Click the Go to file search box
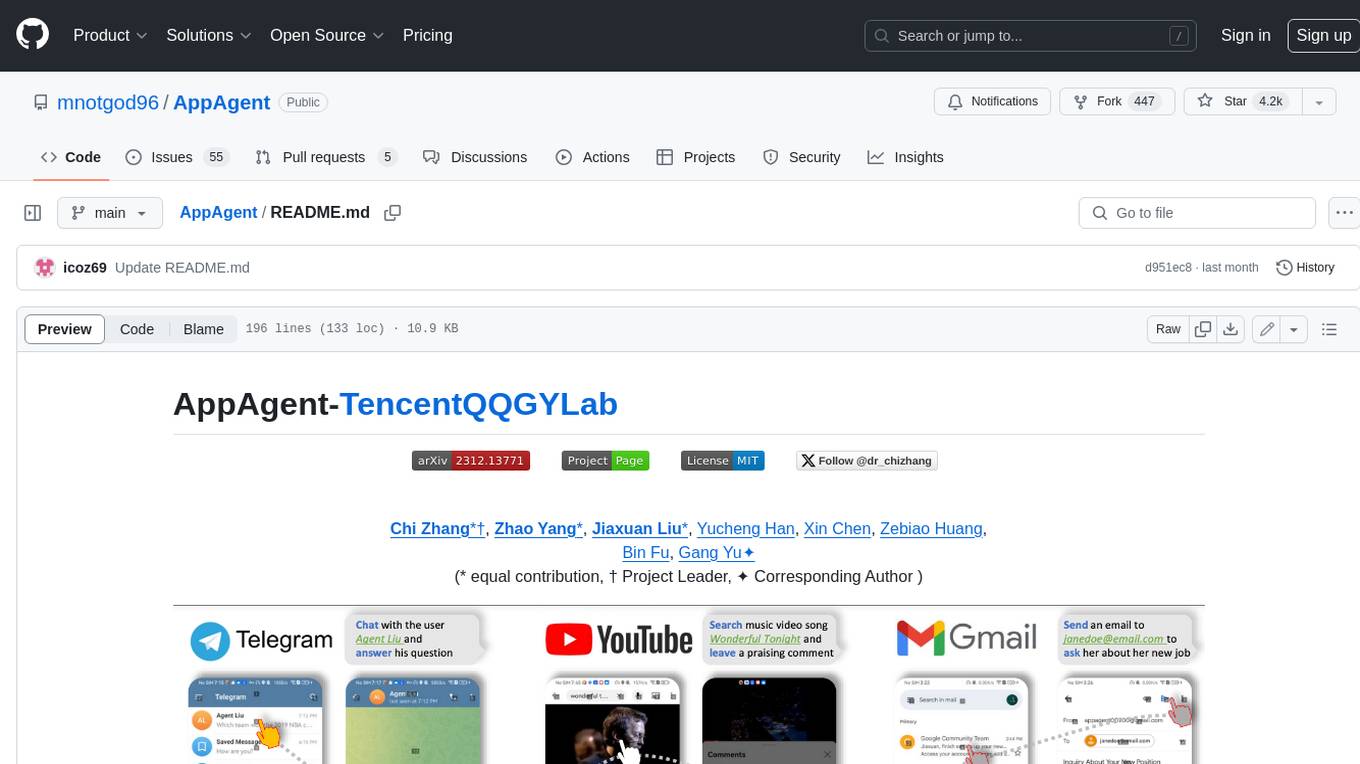The height and width of the screenshot is (764, 1360). [x=1197, y=213]
